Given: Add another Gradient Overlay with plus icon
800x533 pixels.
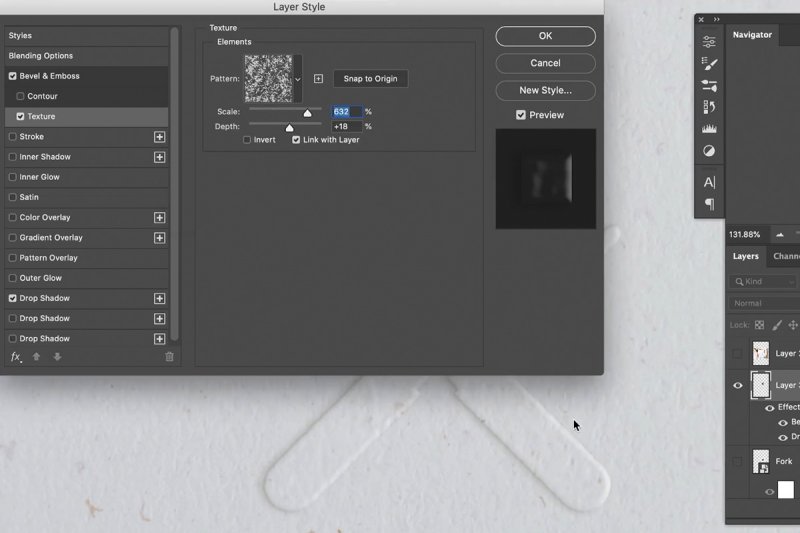Looking at the screenshot, I should tap(159, 238).
